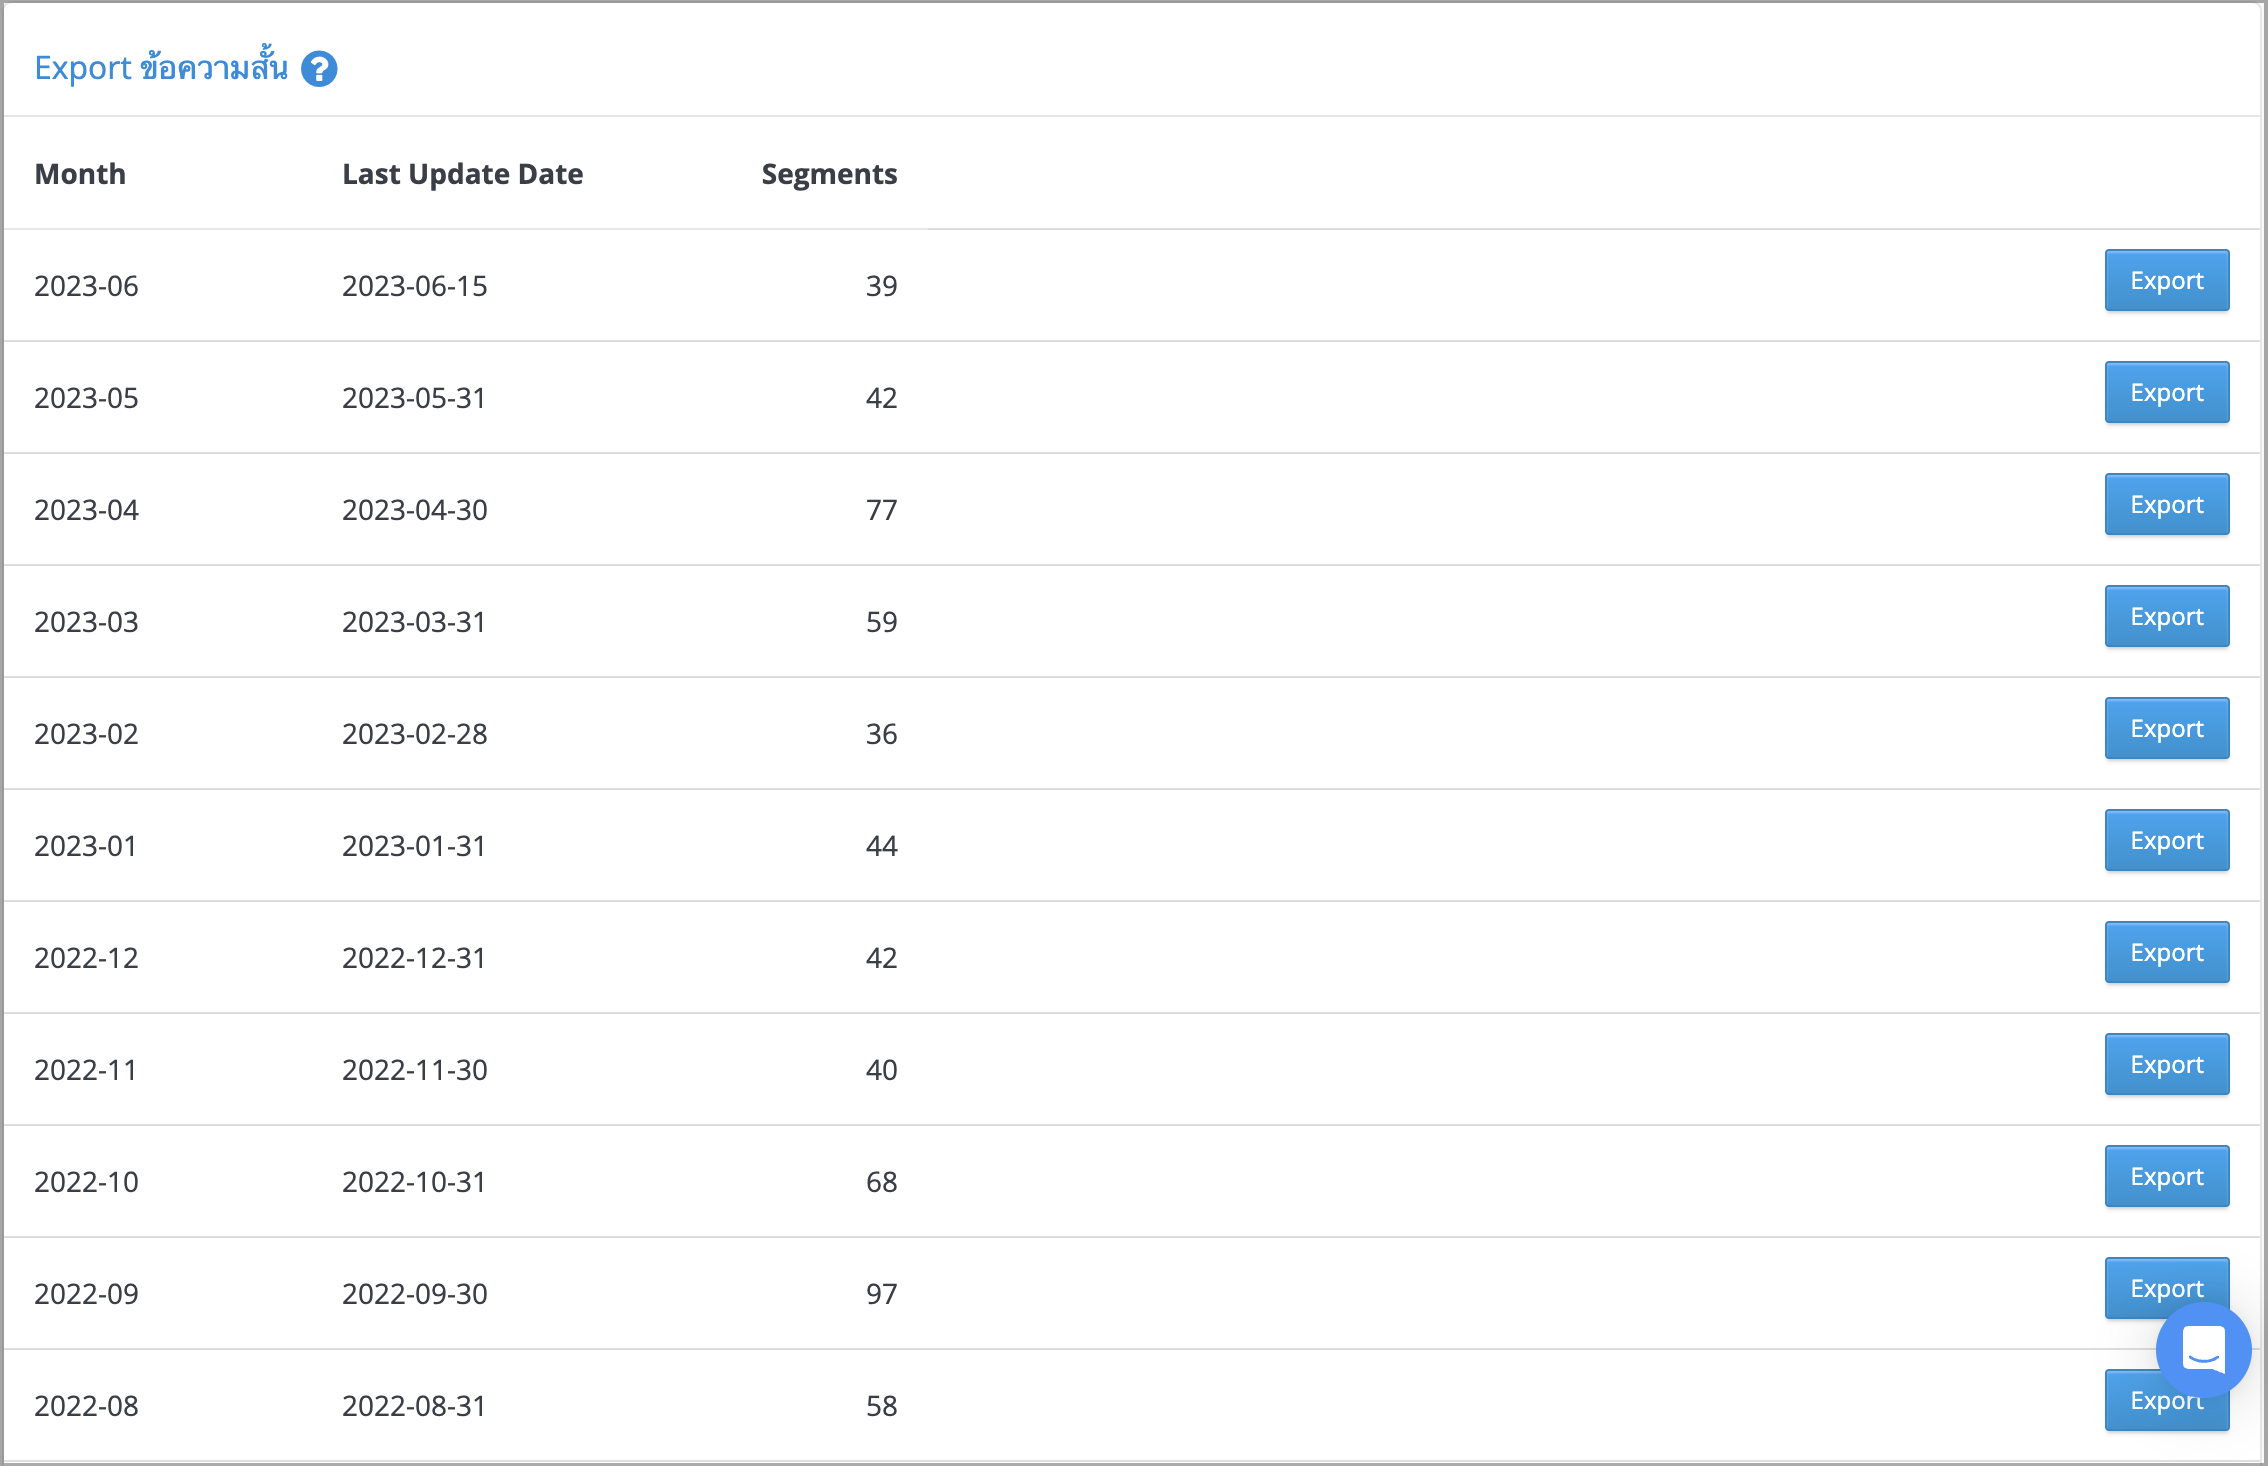Export the 2023-03 short messages
The height and width of the screenshot is (1466, 2268).
[x=2167, y=616]
